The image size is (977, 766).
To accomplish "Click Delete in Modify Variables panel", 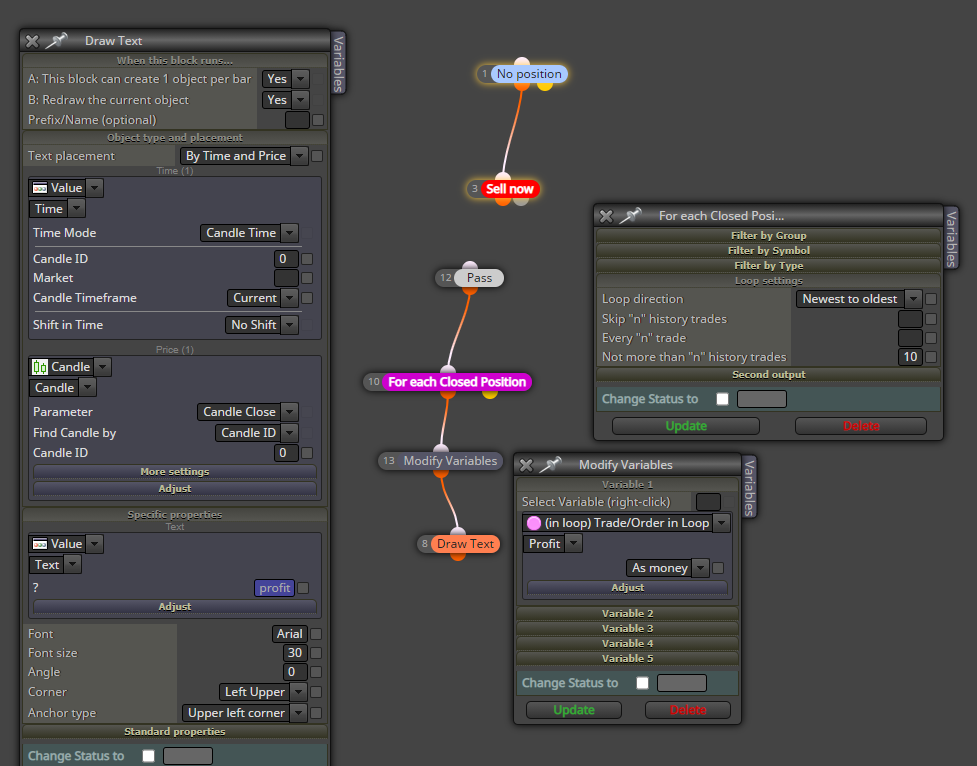I will click(687, 710).
